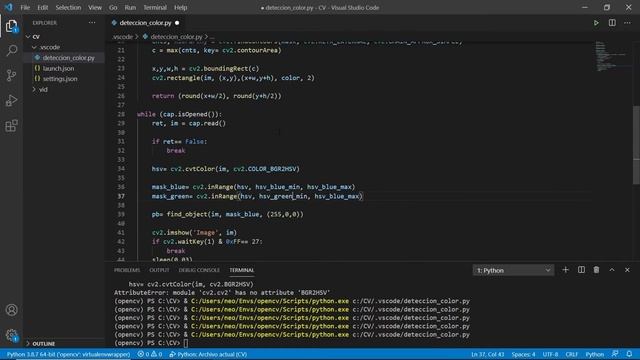
Task: Open the Go menu
Action: (x=113, y=7)
